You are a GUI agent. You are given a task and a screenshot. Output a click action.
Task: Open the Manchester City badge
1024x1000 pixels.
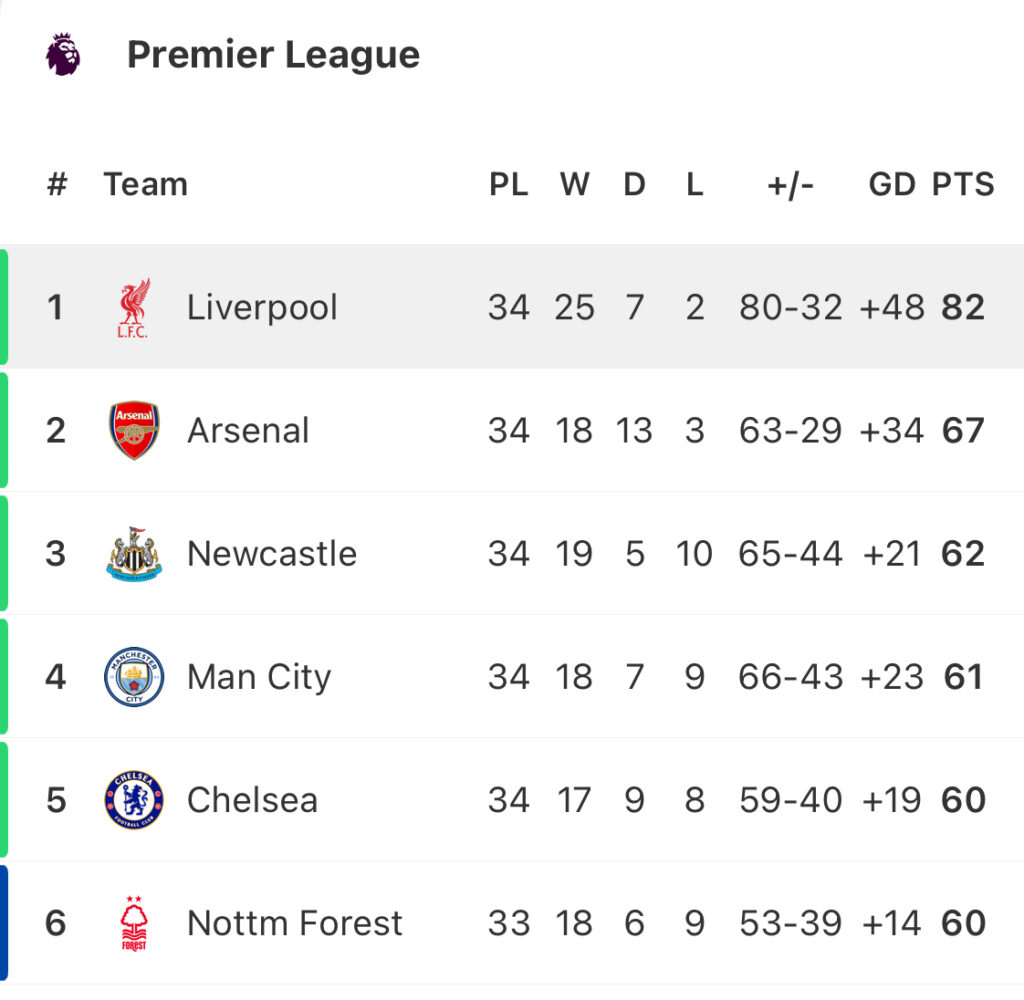coord(134,677)
